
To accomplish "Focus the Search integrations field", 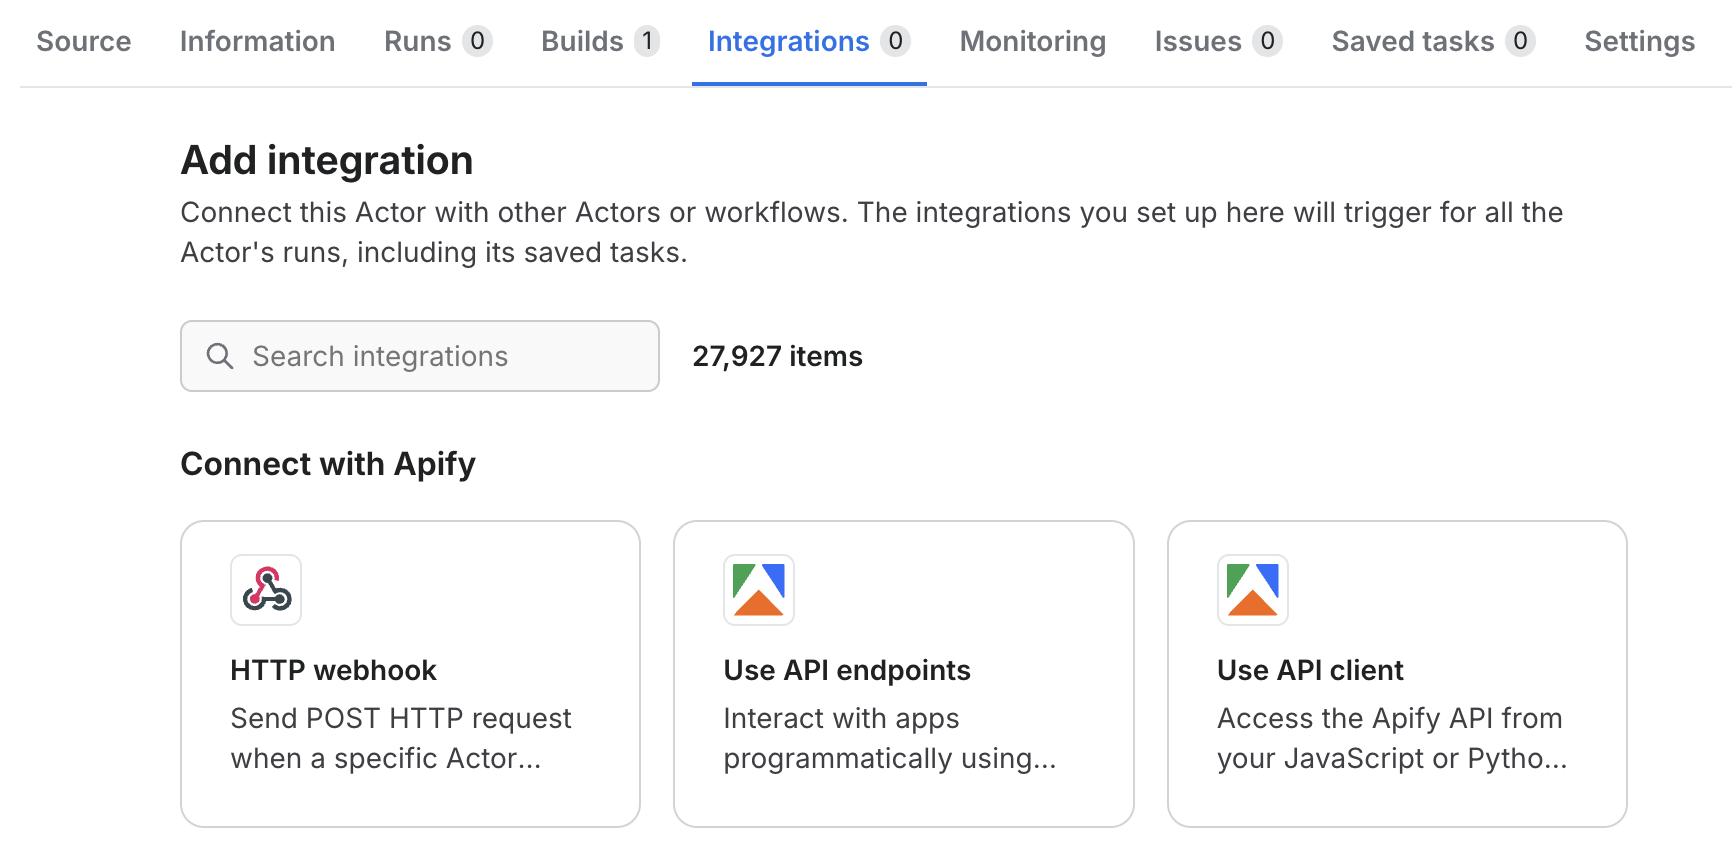I will (420, 356).
